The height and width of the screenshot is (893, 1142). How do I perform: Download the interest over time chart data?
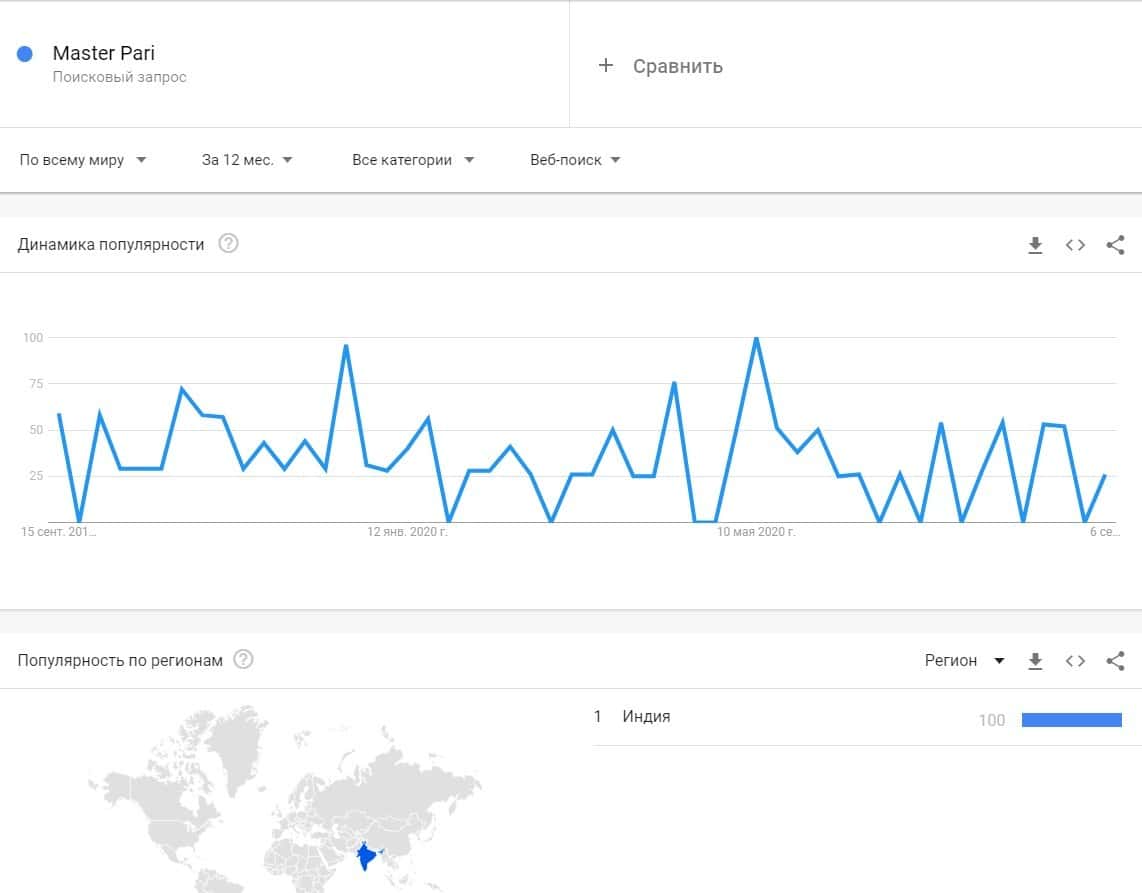coord(1035,245)
